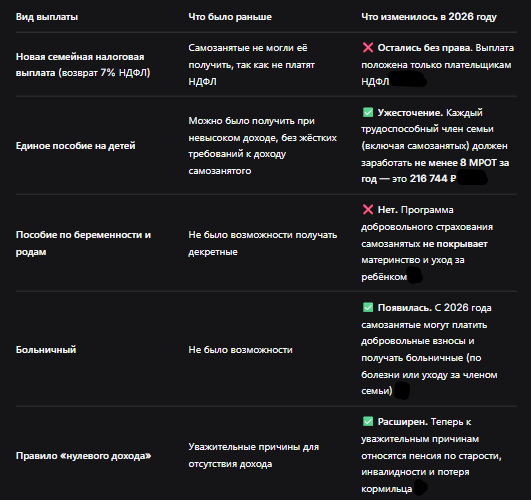Screen dimensions: 531x500
Task: Select the 'Вид выплаты' column header
Action: [47, 17]
